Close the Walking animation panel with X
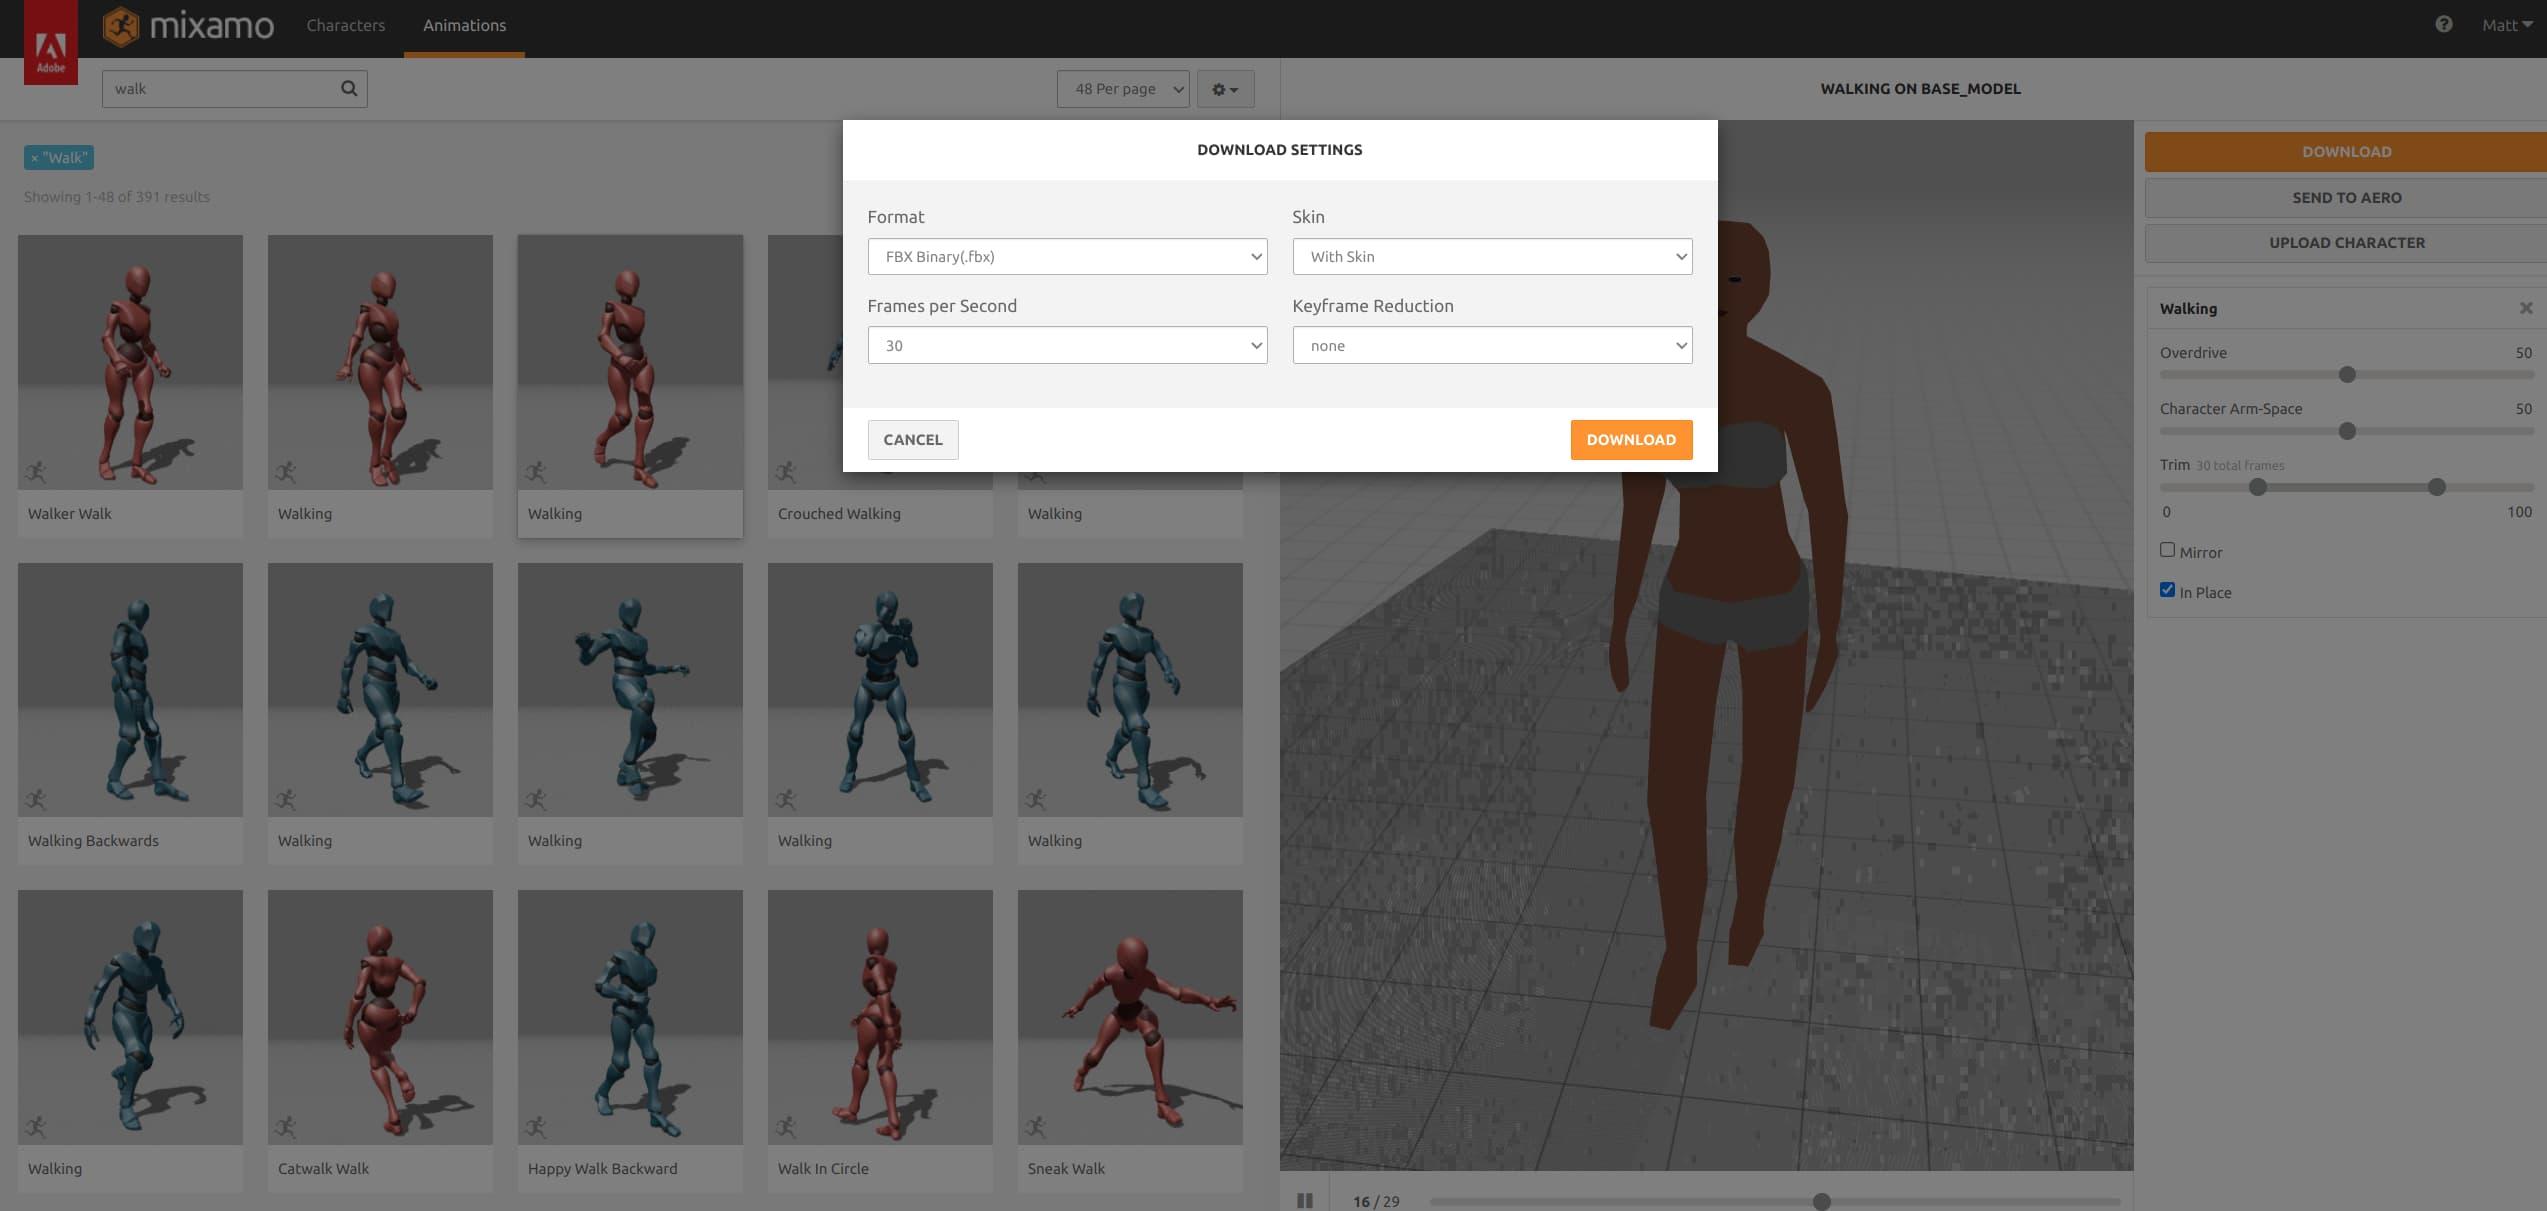This screenshot has height=1211, width=2547. pos(2526,308)
